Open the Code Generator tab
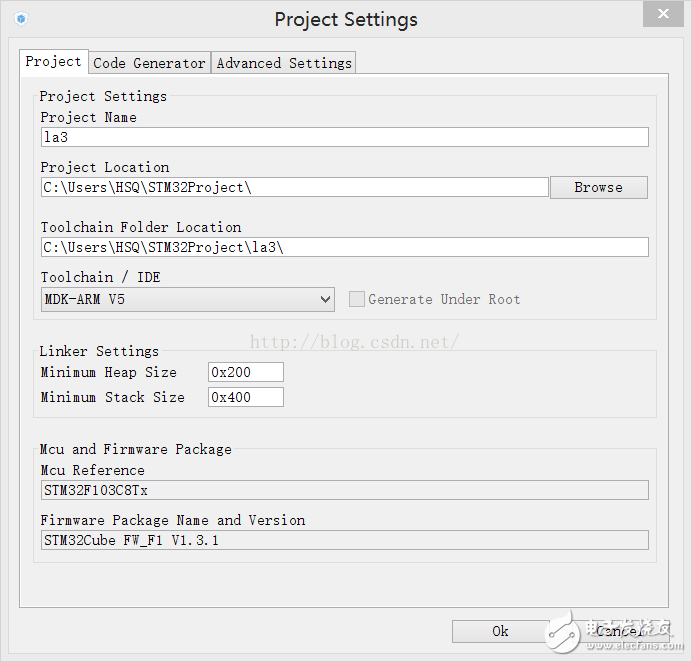The image size is (692, 662). 149,63
